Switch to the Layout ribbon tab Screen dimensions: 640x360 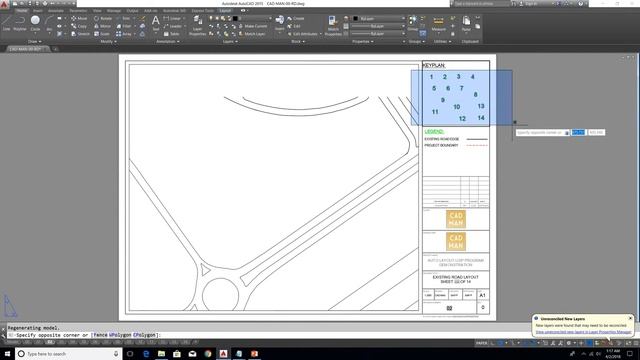coord(225,11)
